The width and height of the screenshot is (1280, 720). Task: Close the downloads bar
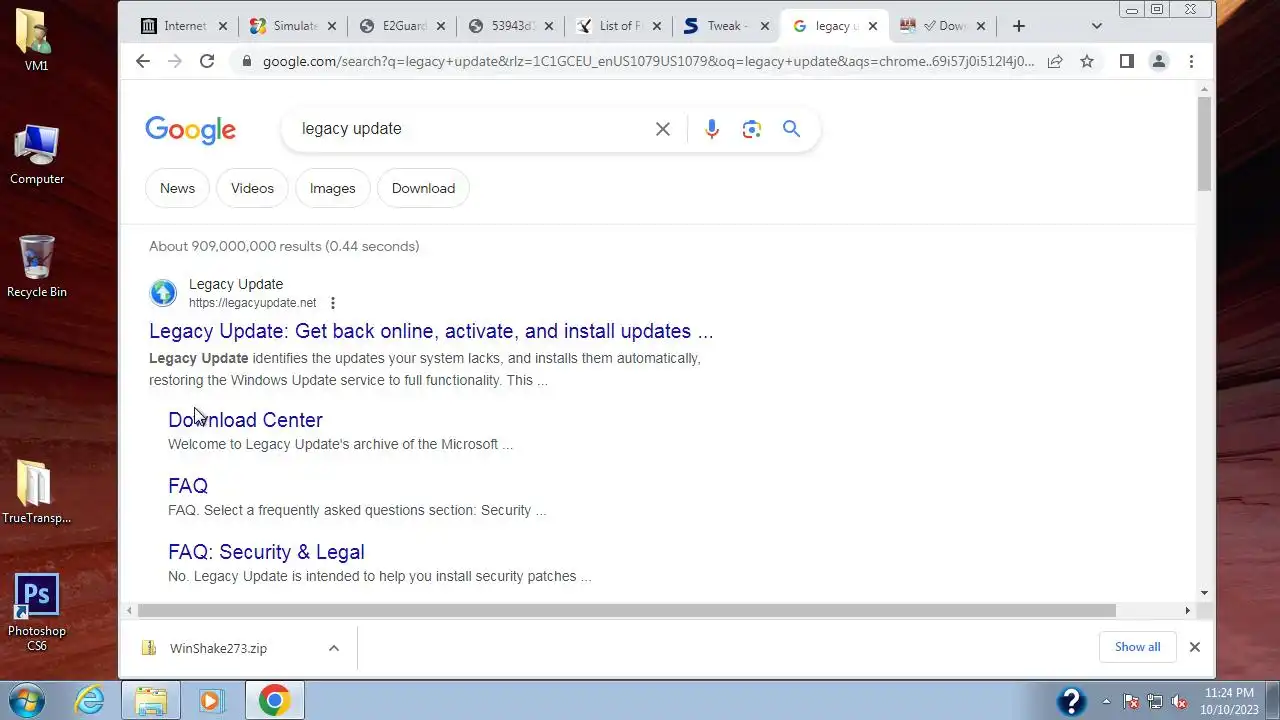click(x=1194, y=647)
